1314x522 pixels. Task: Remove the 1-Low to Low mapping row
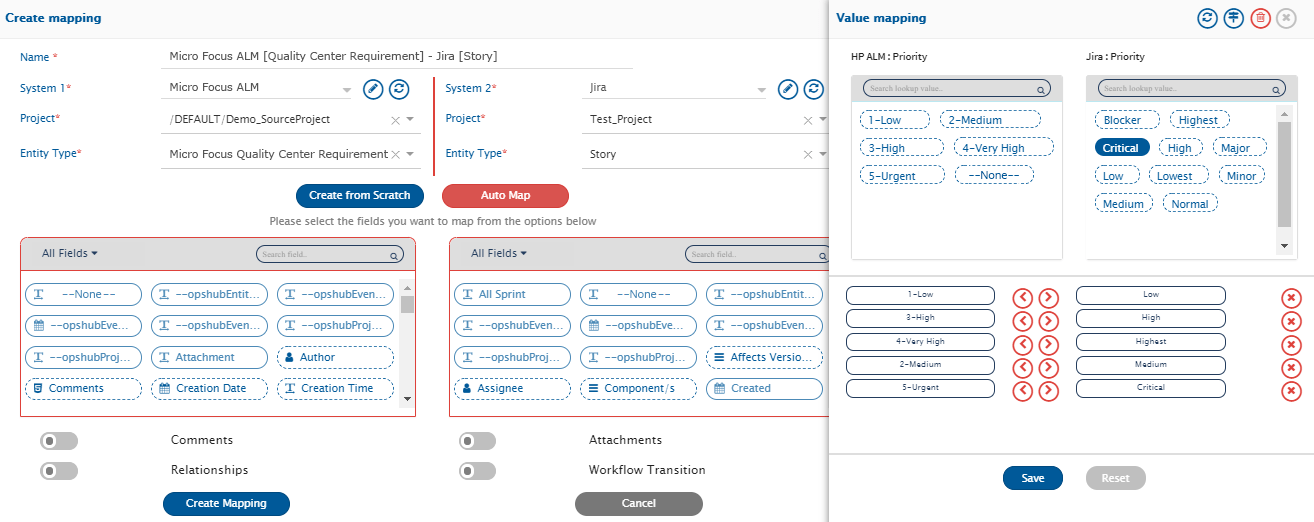click(x=1291, y=297)
